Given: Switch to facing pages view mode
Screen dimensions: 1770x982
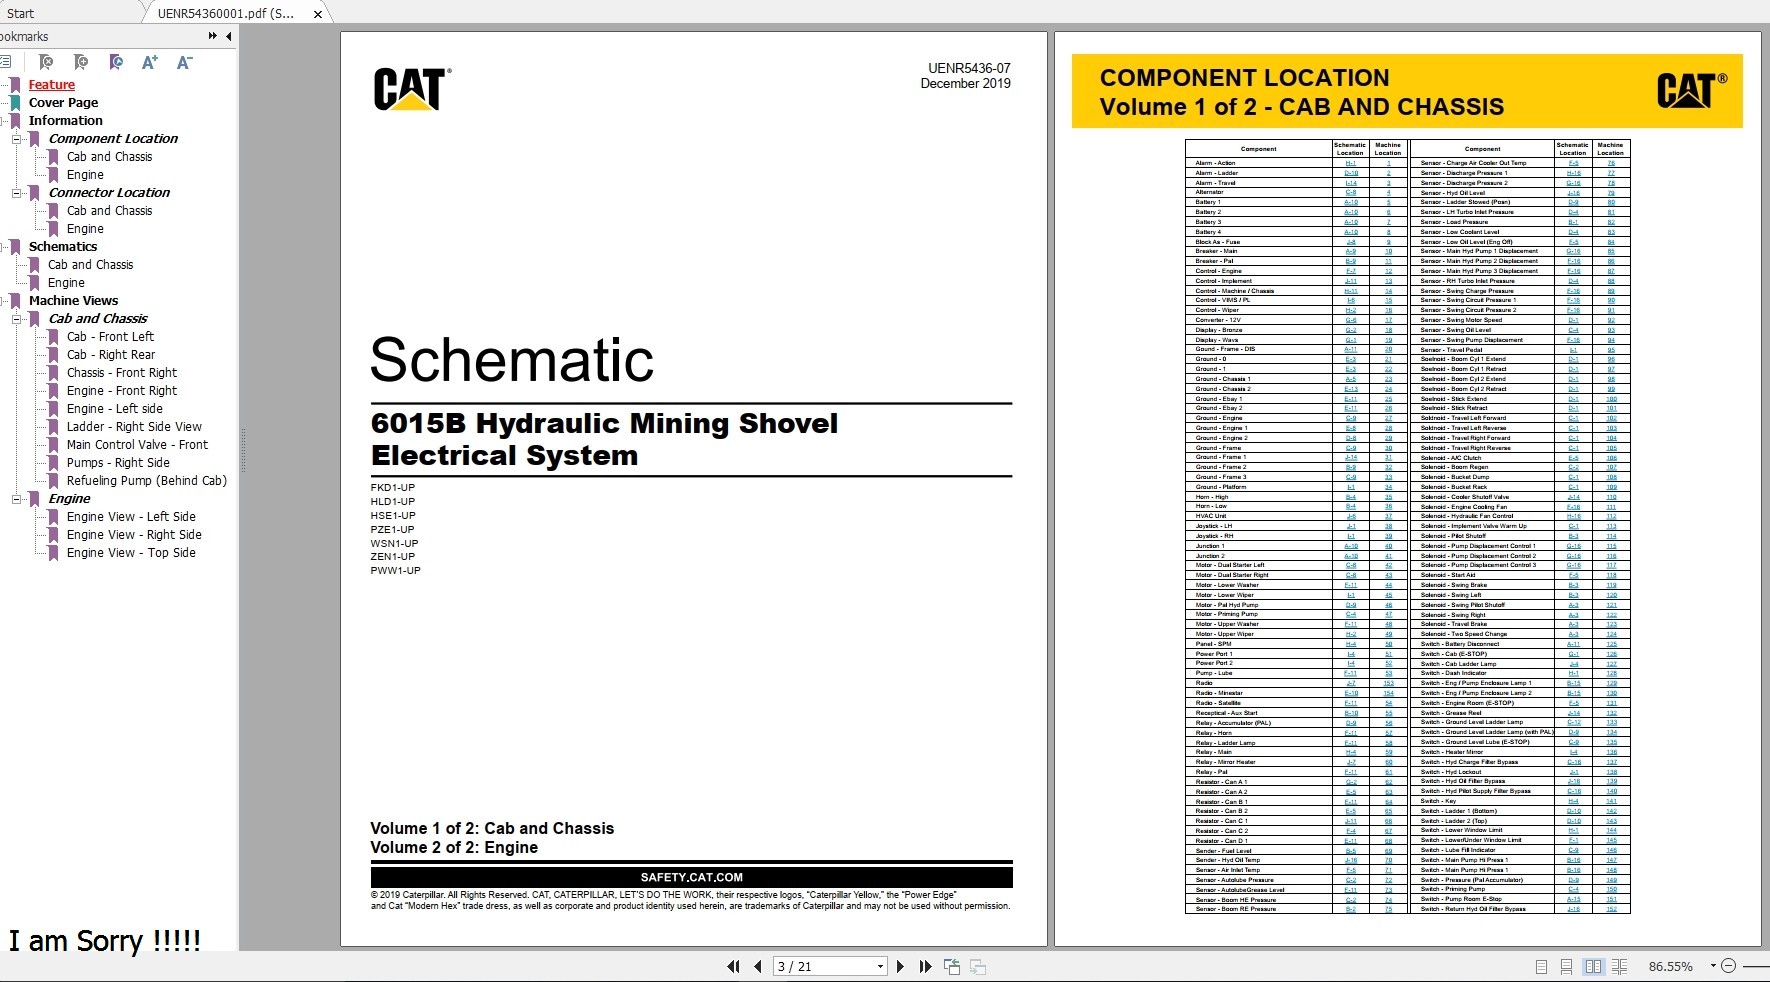Looking at the screenshot, I should click(x=1593, y=966).
